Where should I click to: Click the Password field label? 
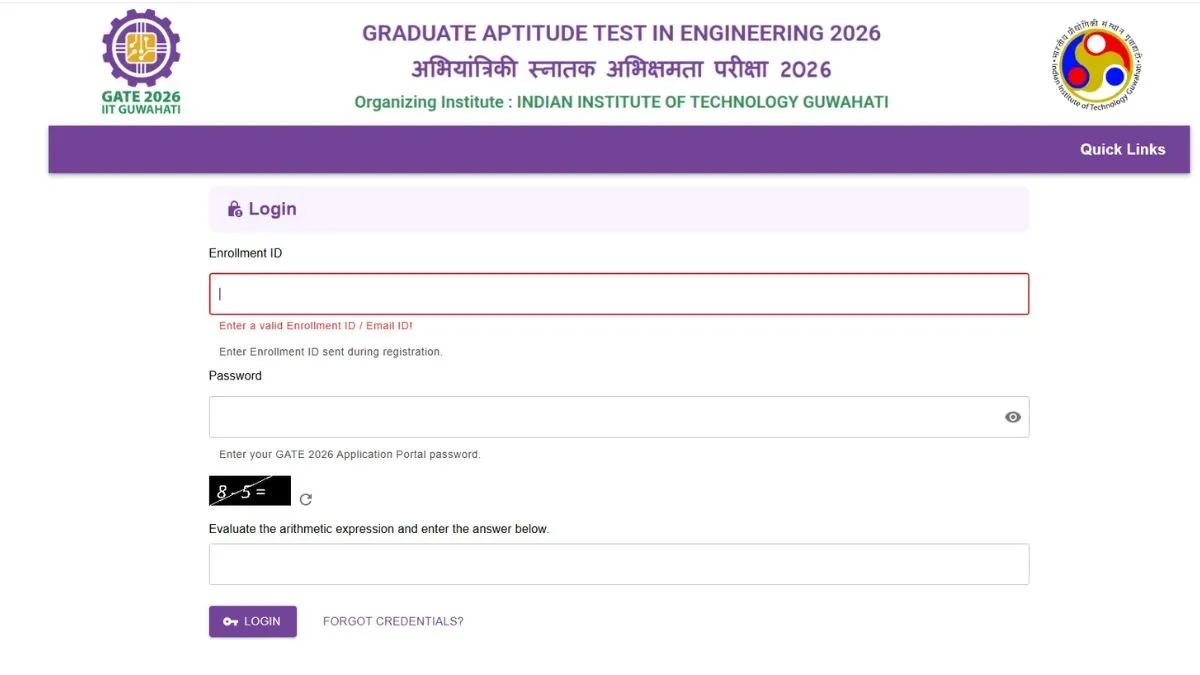(235, 376)
